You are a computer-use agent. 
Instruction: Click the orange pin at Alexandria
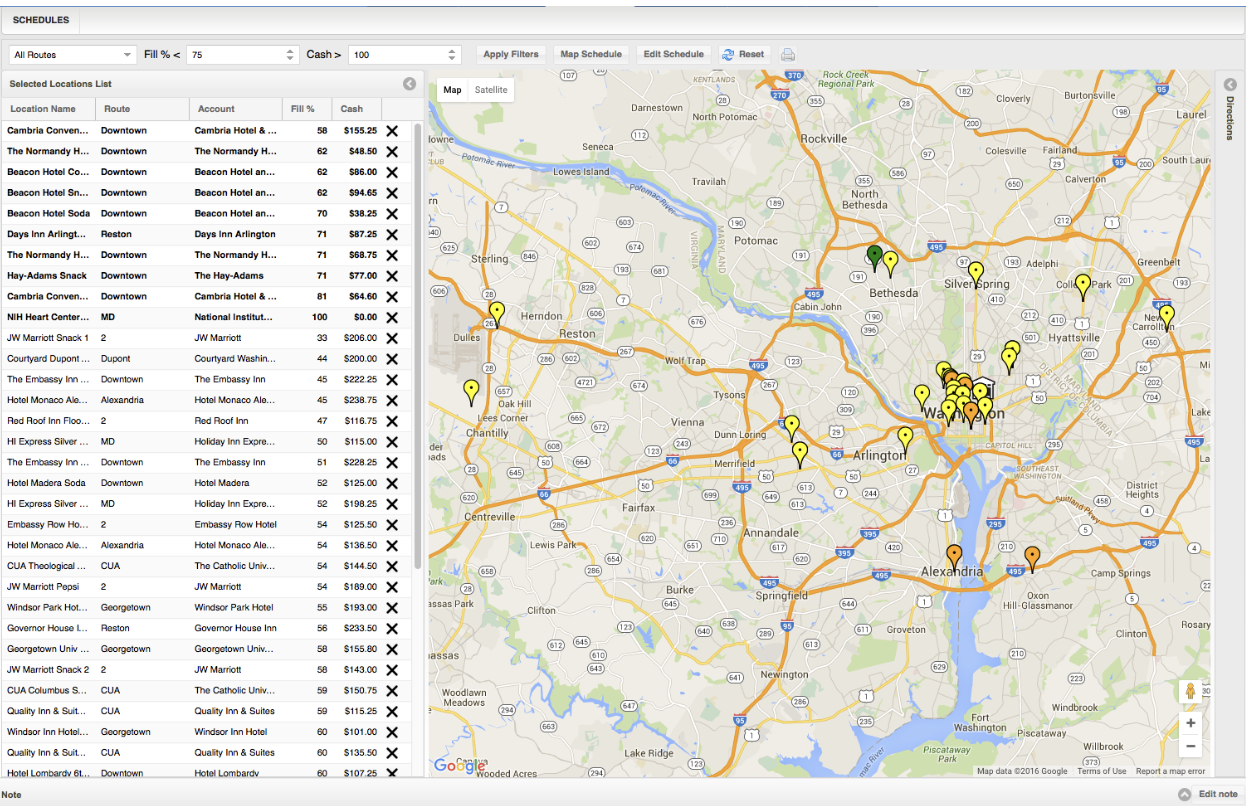click(954, 557)
